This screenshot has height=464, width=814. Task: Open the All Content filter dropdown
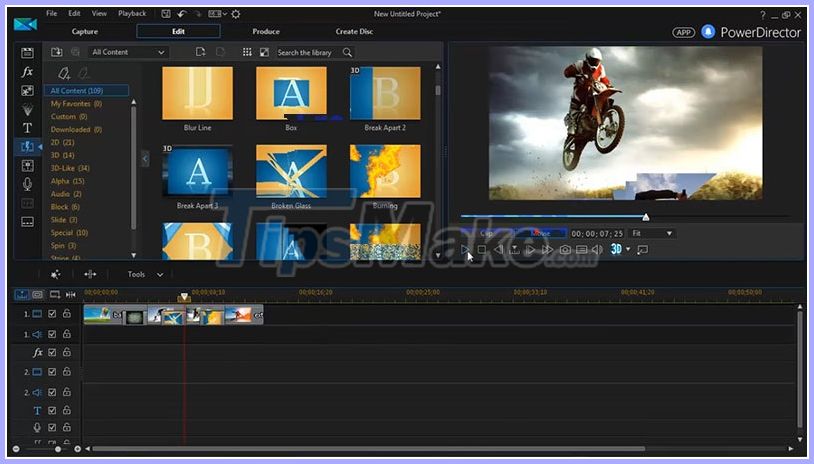[x=128, y=52]
